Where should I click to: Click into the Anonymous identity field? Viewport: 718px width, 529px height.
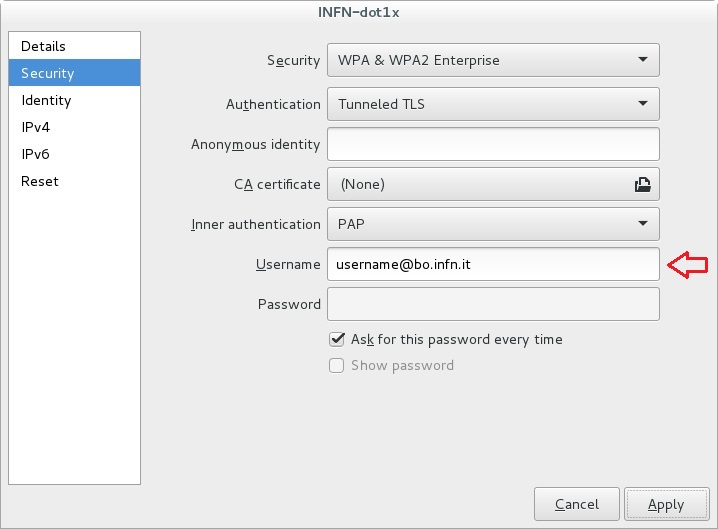click(x=493, y=144)
